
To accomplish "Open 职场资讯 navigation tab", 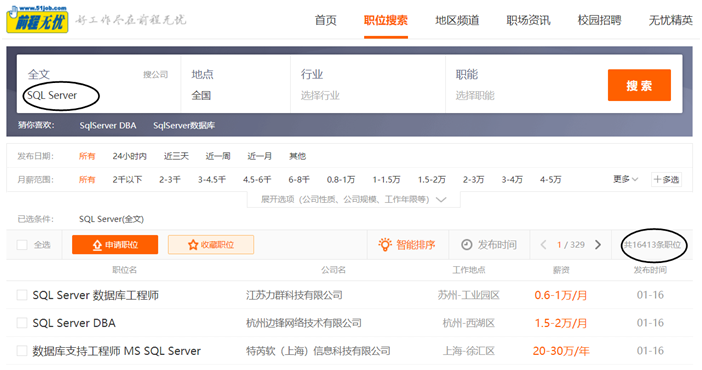I will tap(528, 20).
